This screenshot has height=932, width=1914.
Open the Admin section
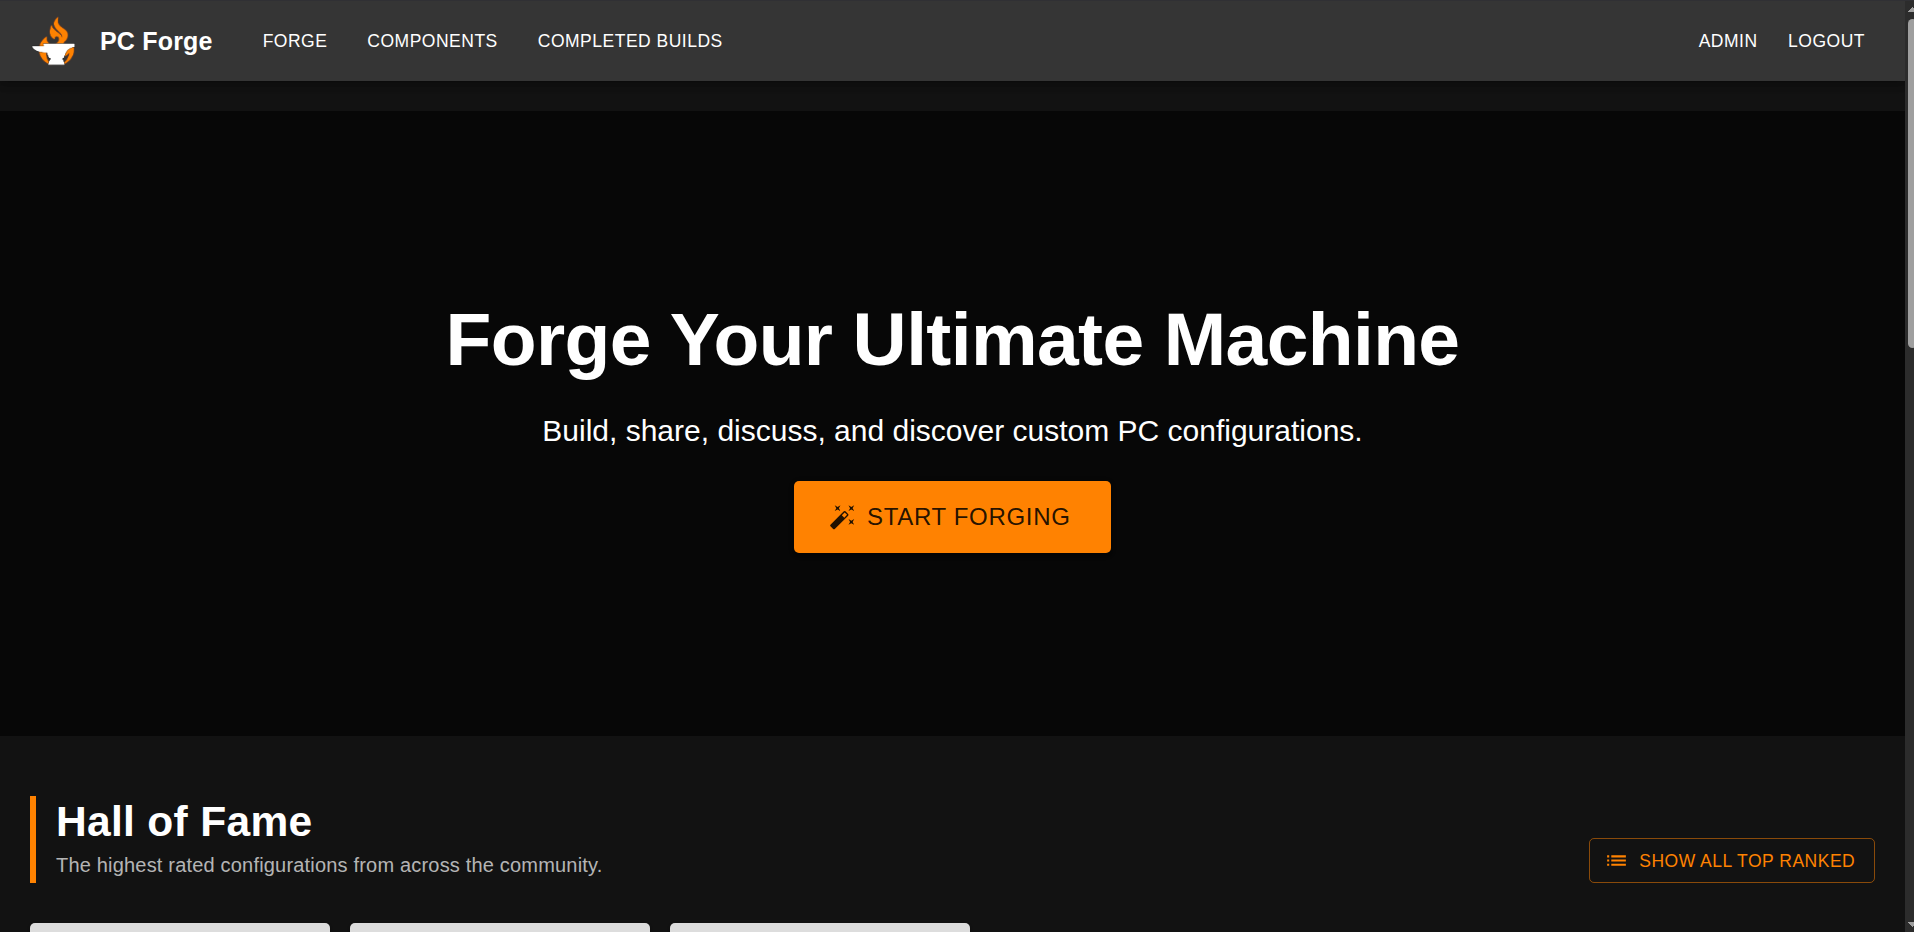1727,41
